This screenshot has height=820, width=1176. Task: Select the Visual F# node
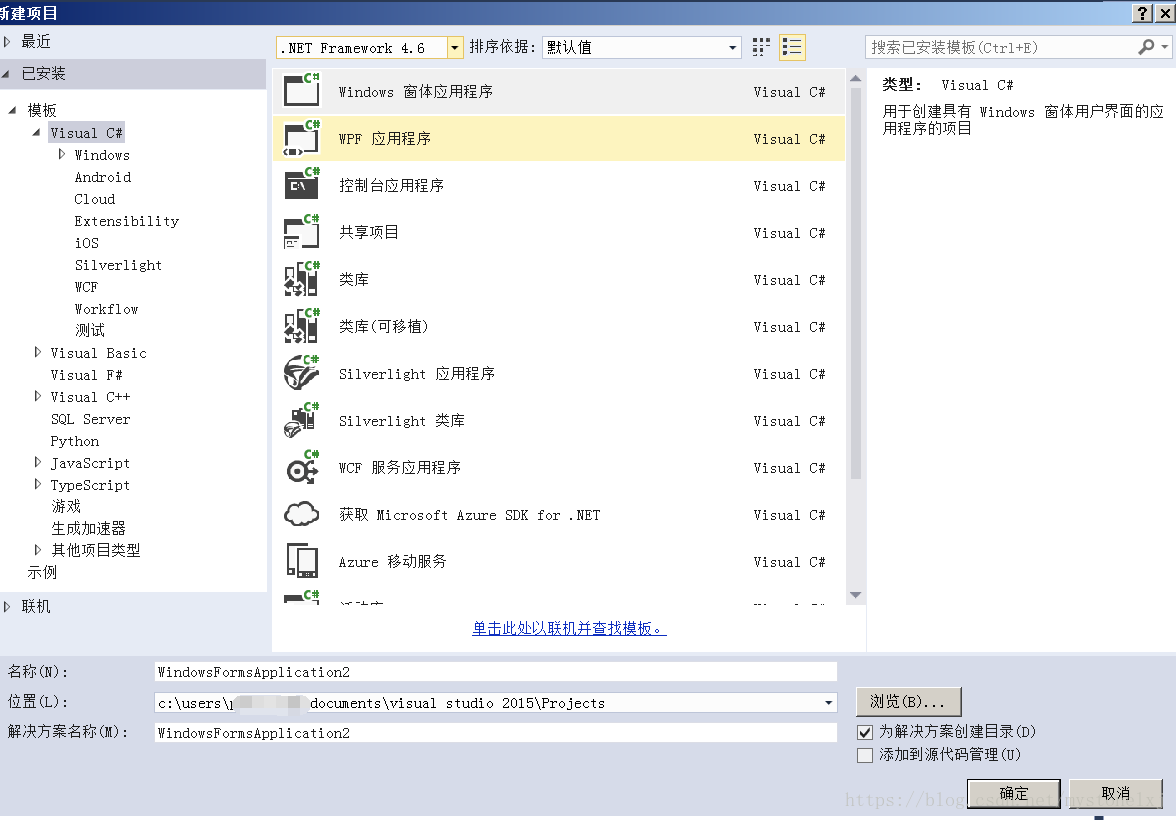[86, 375]
